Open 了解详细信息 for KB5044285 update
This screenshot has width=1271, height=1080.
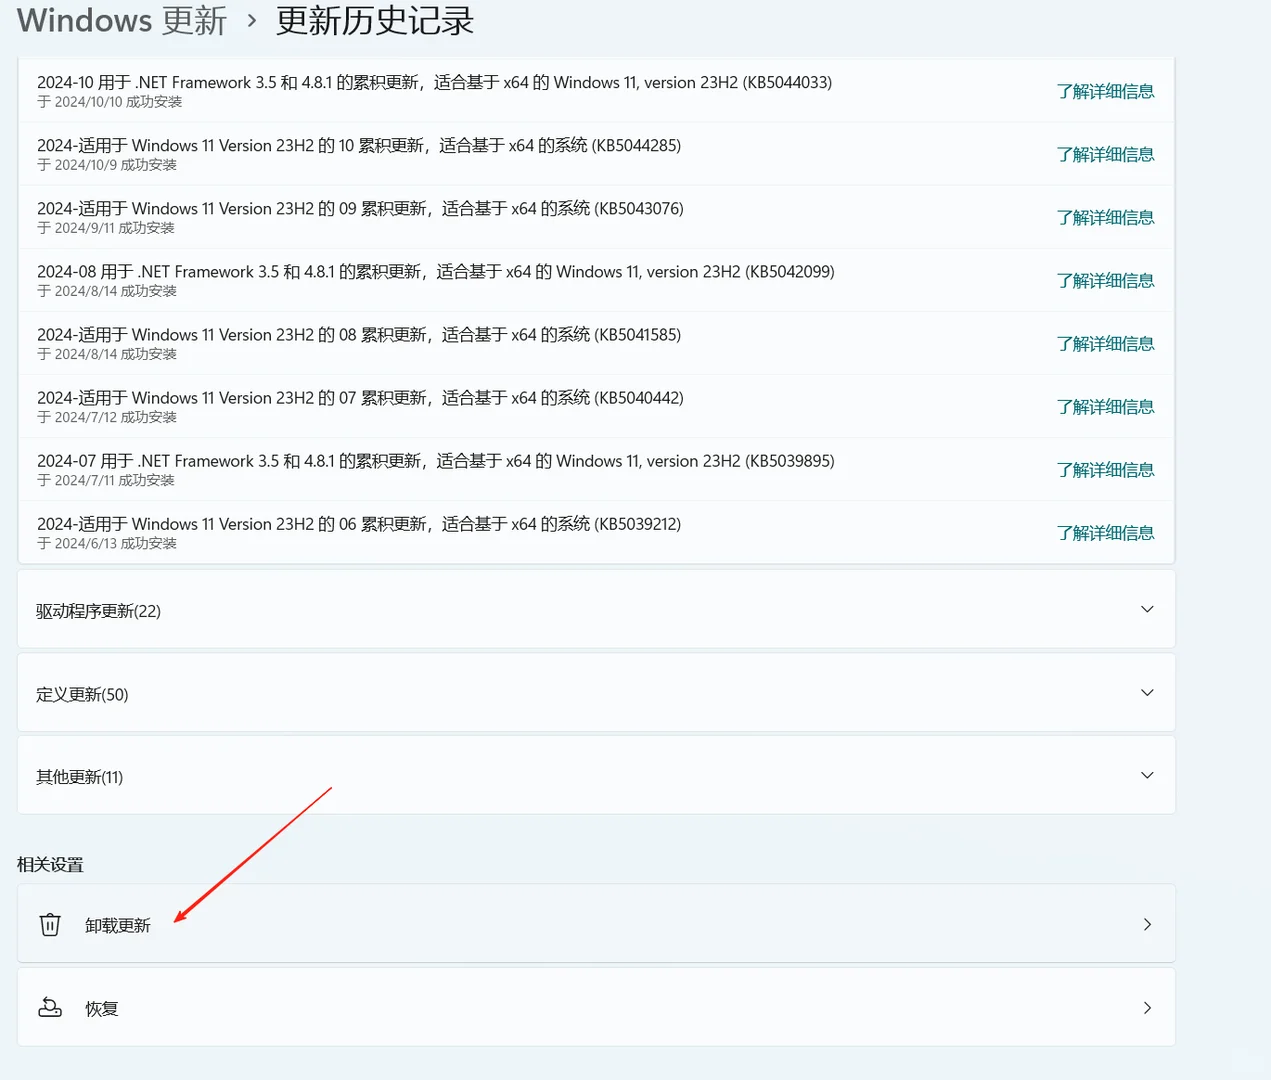pos(1105,154)
